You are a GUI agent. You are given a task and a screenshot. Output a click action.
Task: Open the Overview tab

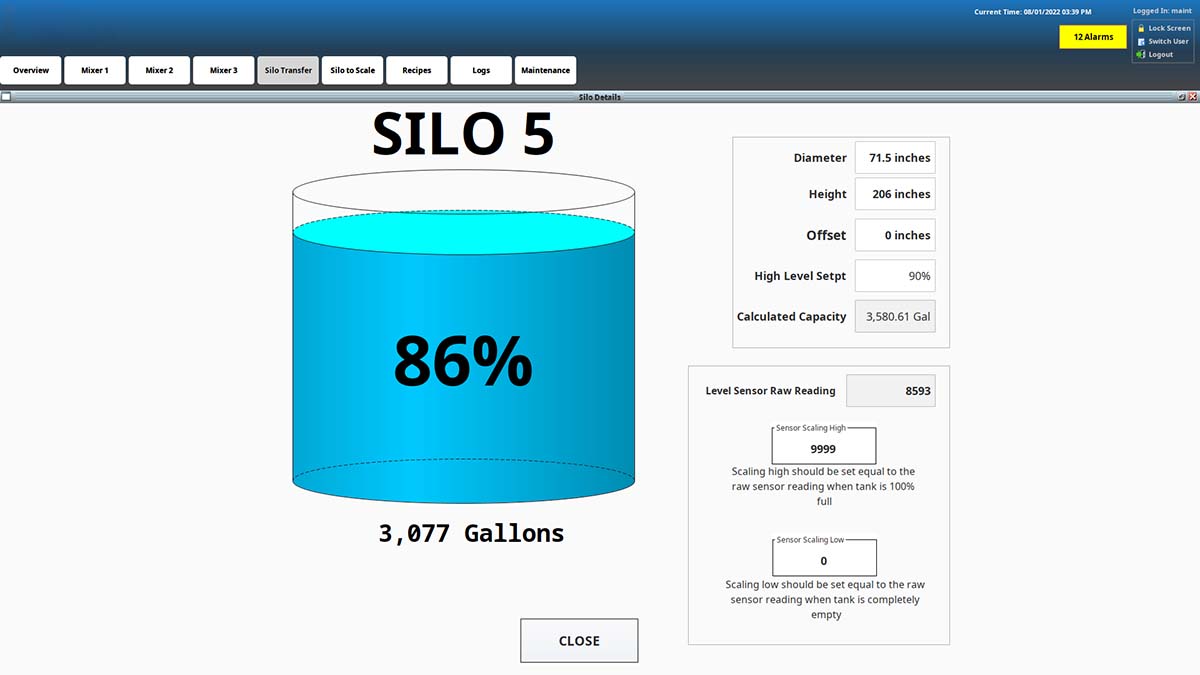click(31, 70)
